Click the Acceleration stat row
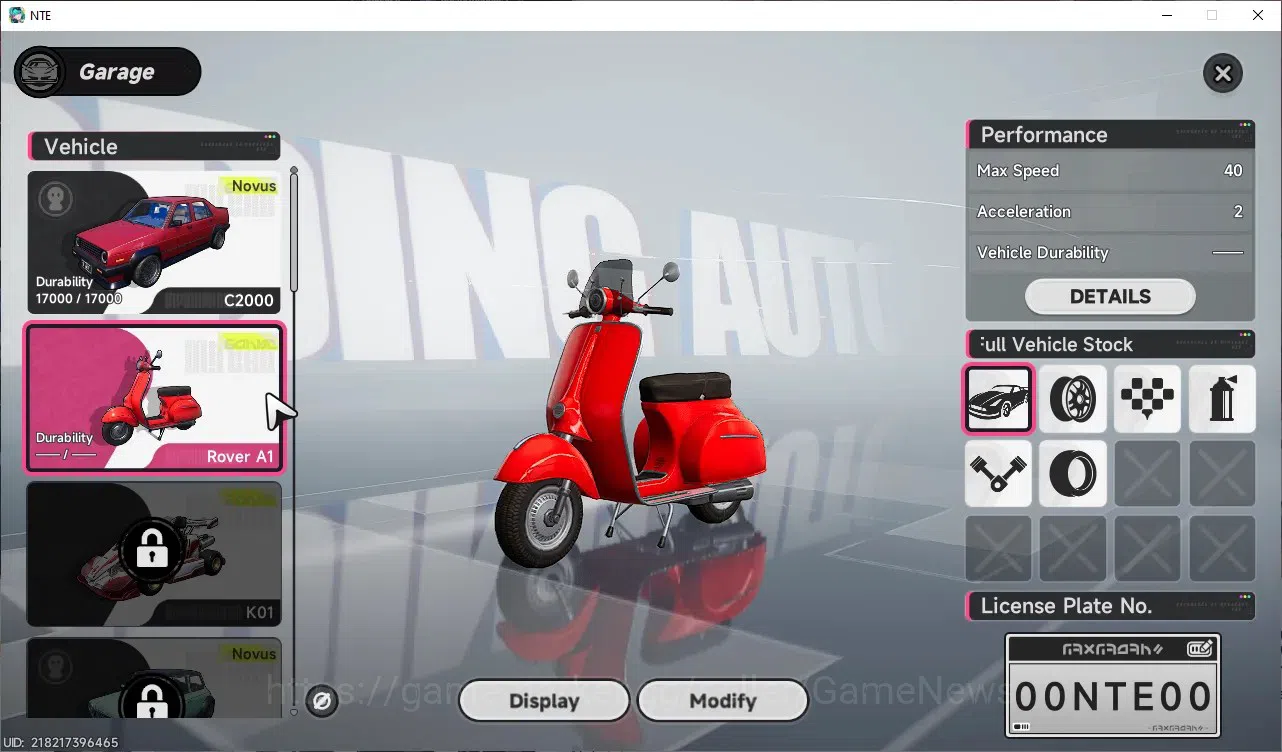This screenshot has height=752, width=1282. 1110,212
